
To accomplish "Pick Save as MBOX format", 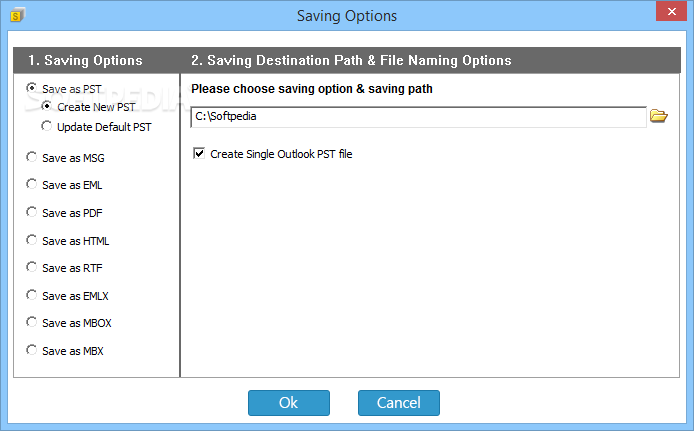I will [32, 323].
